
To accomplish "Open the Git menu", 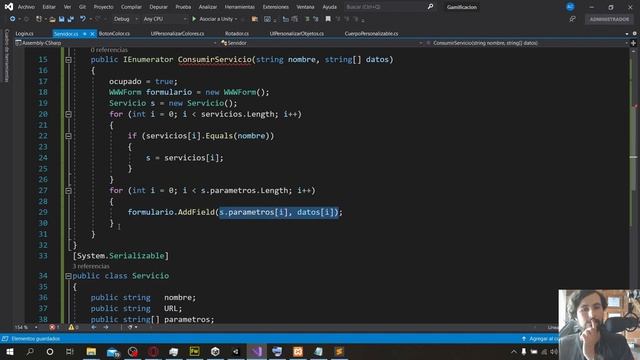I will click(82, 7).
